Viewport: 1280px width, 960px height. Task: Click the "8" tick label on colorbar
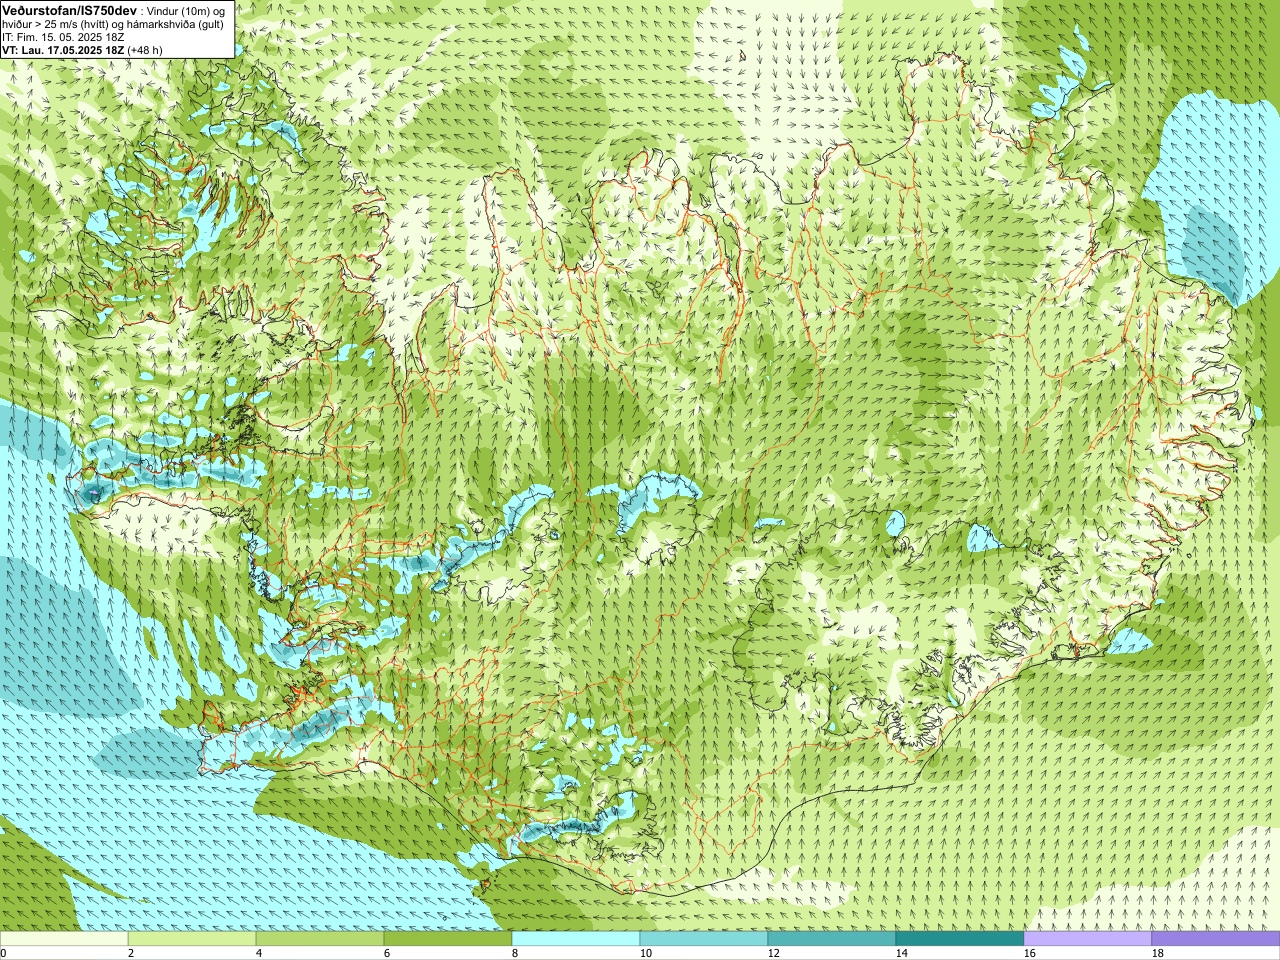click(515, 953)
